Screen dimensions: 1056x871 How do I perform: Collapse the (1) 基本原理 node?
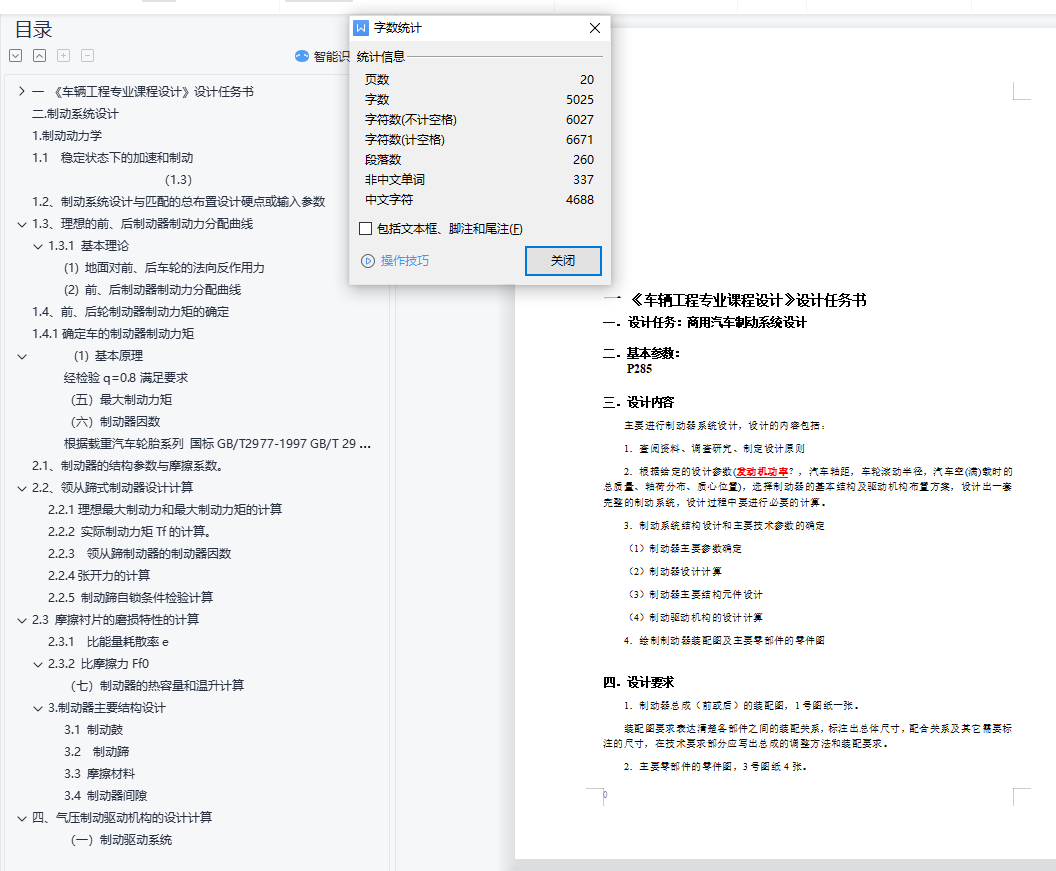22,356
